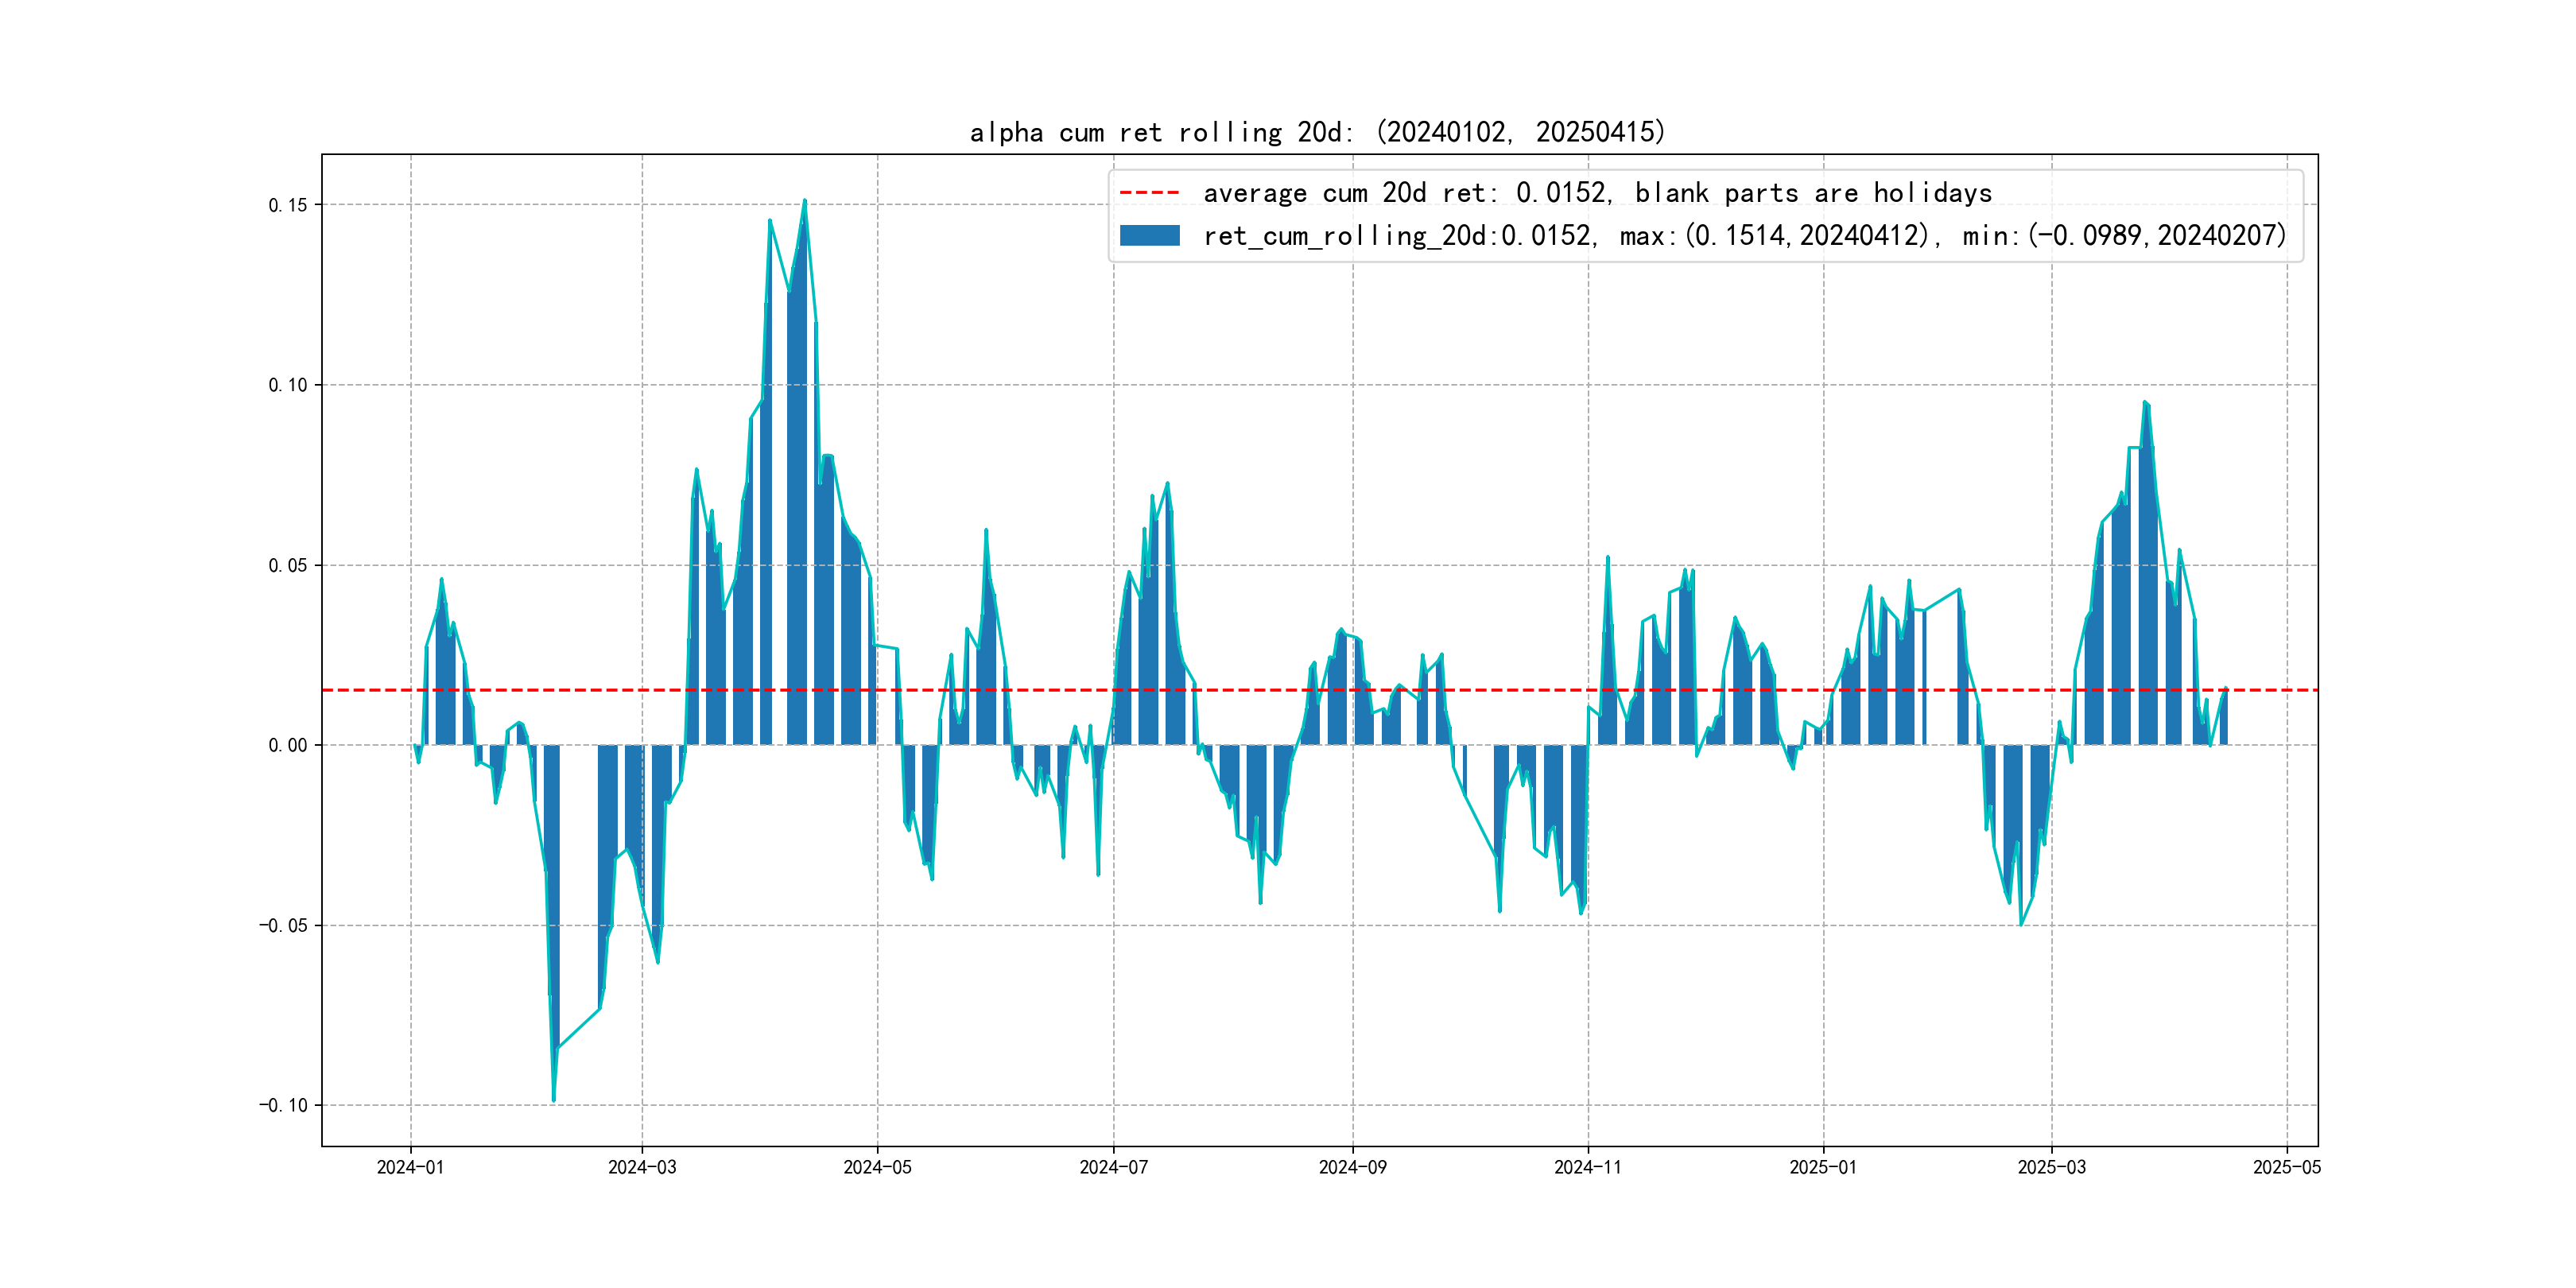Click the 2024-09 x-axis tick label

[x=1352, y=1167]
